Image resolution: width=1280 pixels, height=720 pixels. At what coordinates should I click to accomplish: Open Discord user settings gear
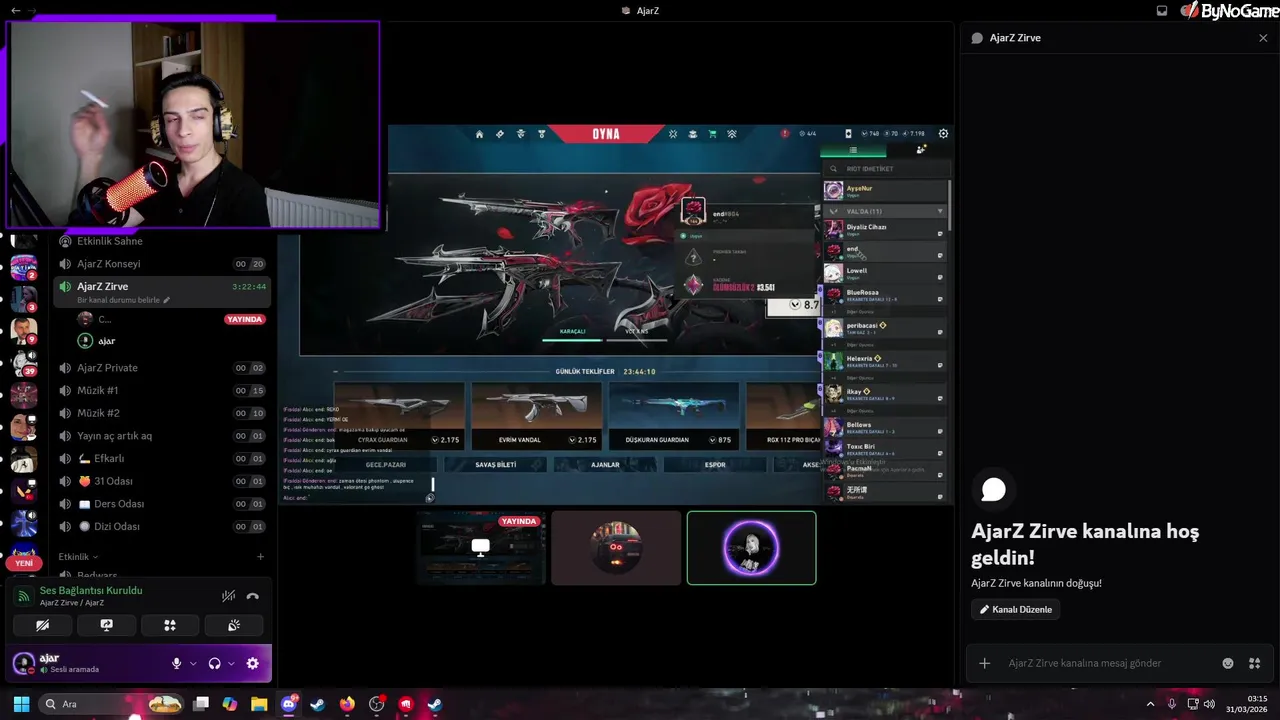(x=252, y=663)
